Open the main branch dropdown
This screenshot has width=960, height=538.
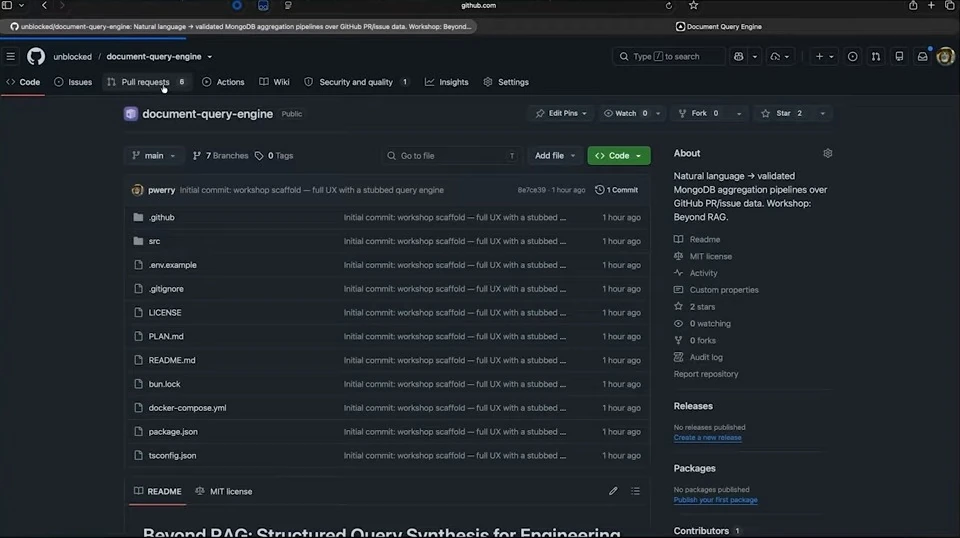(154, 155)
